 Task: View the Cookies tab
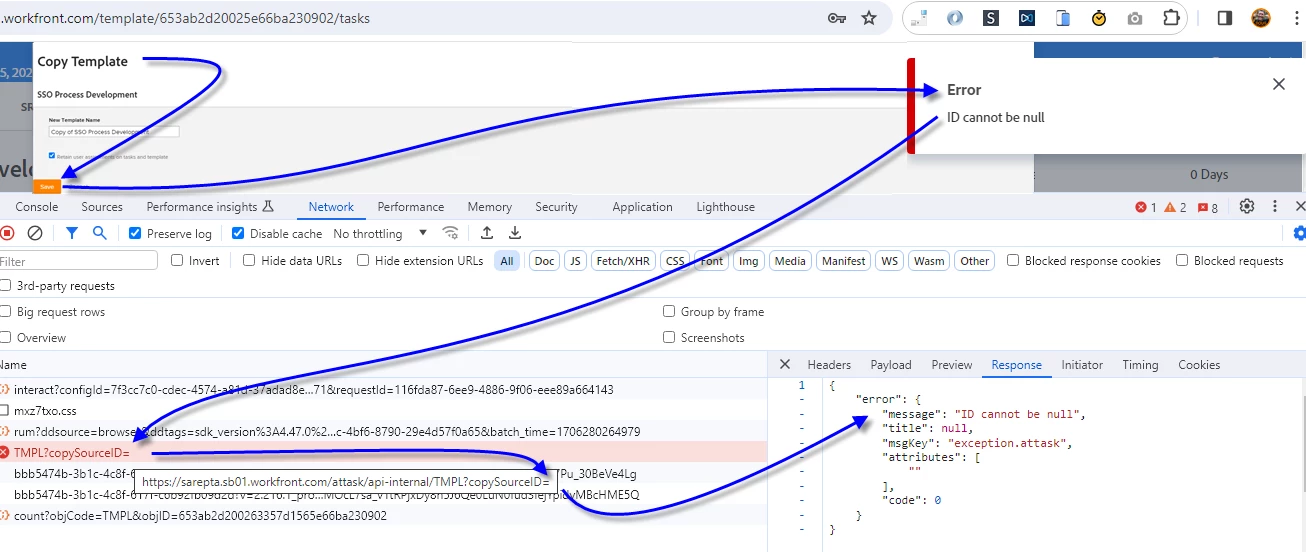point(1199,365)
